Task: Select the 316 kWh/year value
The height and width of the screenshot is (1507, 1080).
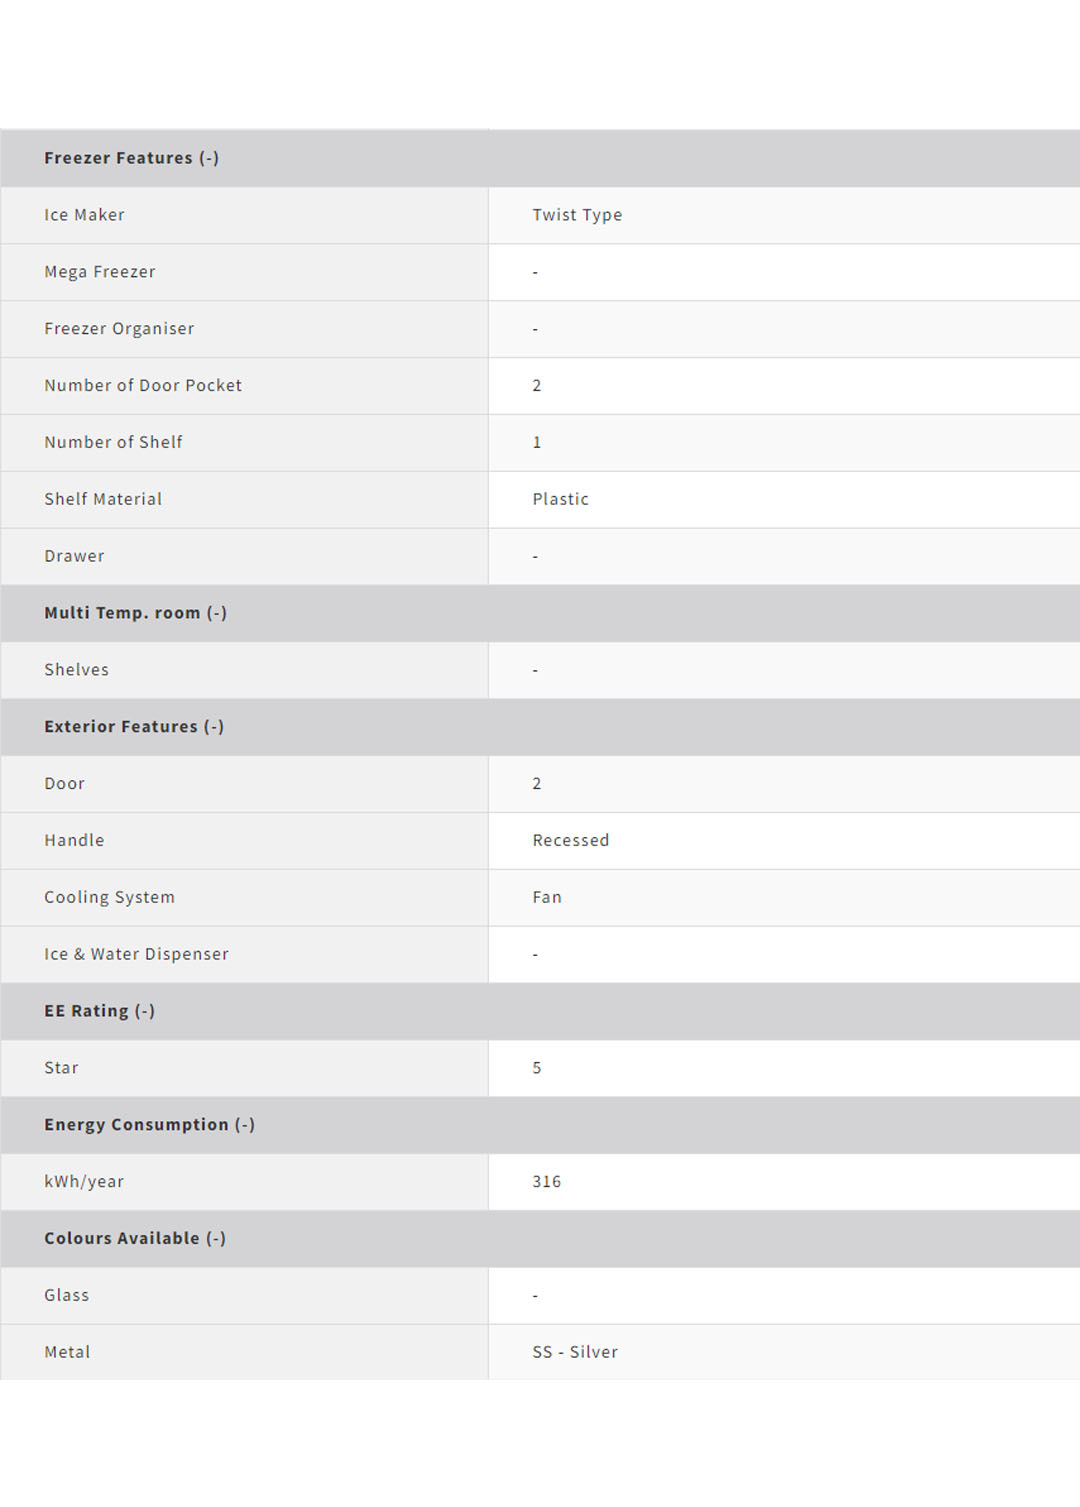Action: point(546,1182)
